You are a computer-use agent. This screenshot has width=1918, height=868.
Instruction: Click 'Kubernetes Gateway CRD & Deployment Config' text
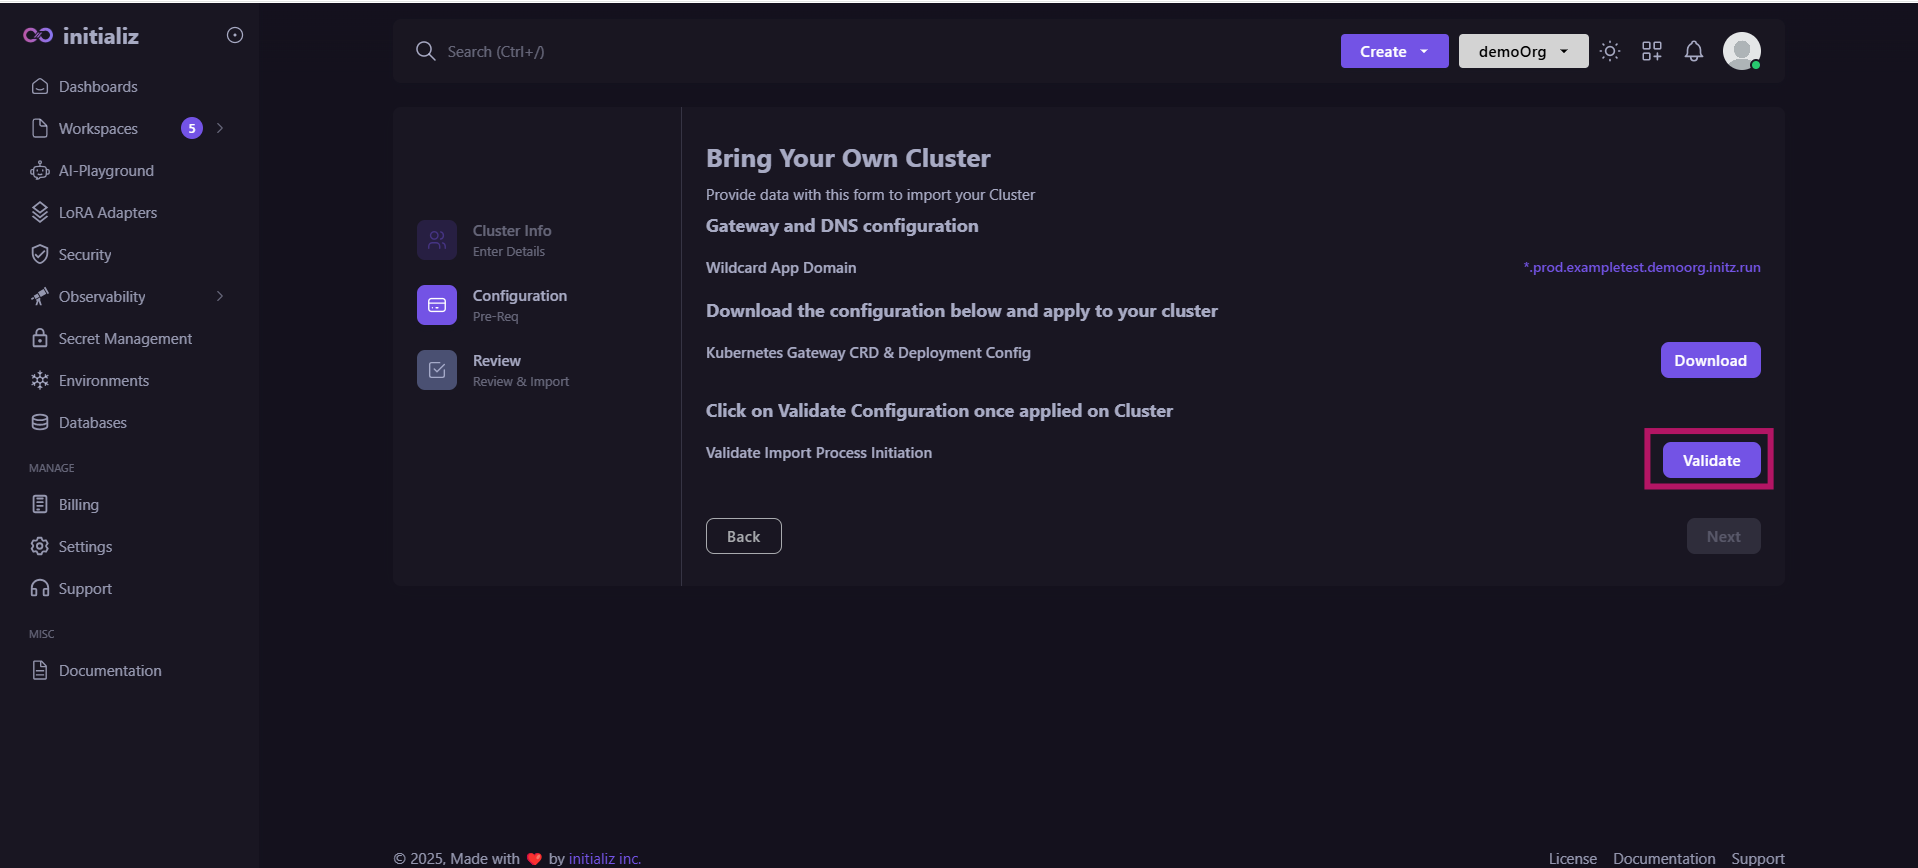(868, 353)
